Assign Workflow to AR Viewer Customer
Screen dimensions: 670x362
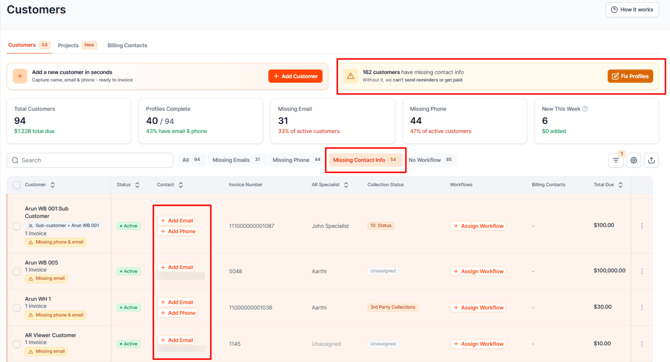478,344
